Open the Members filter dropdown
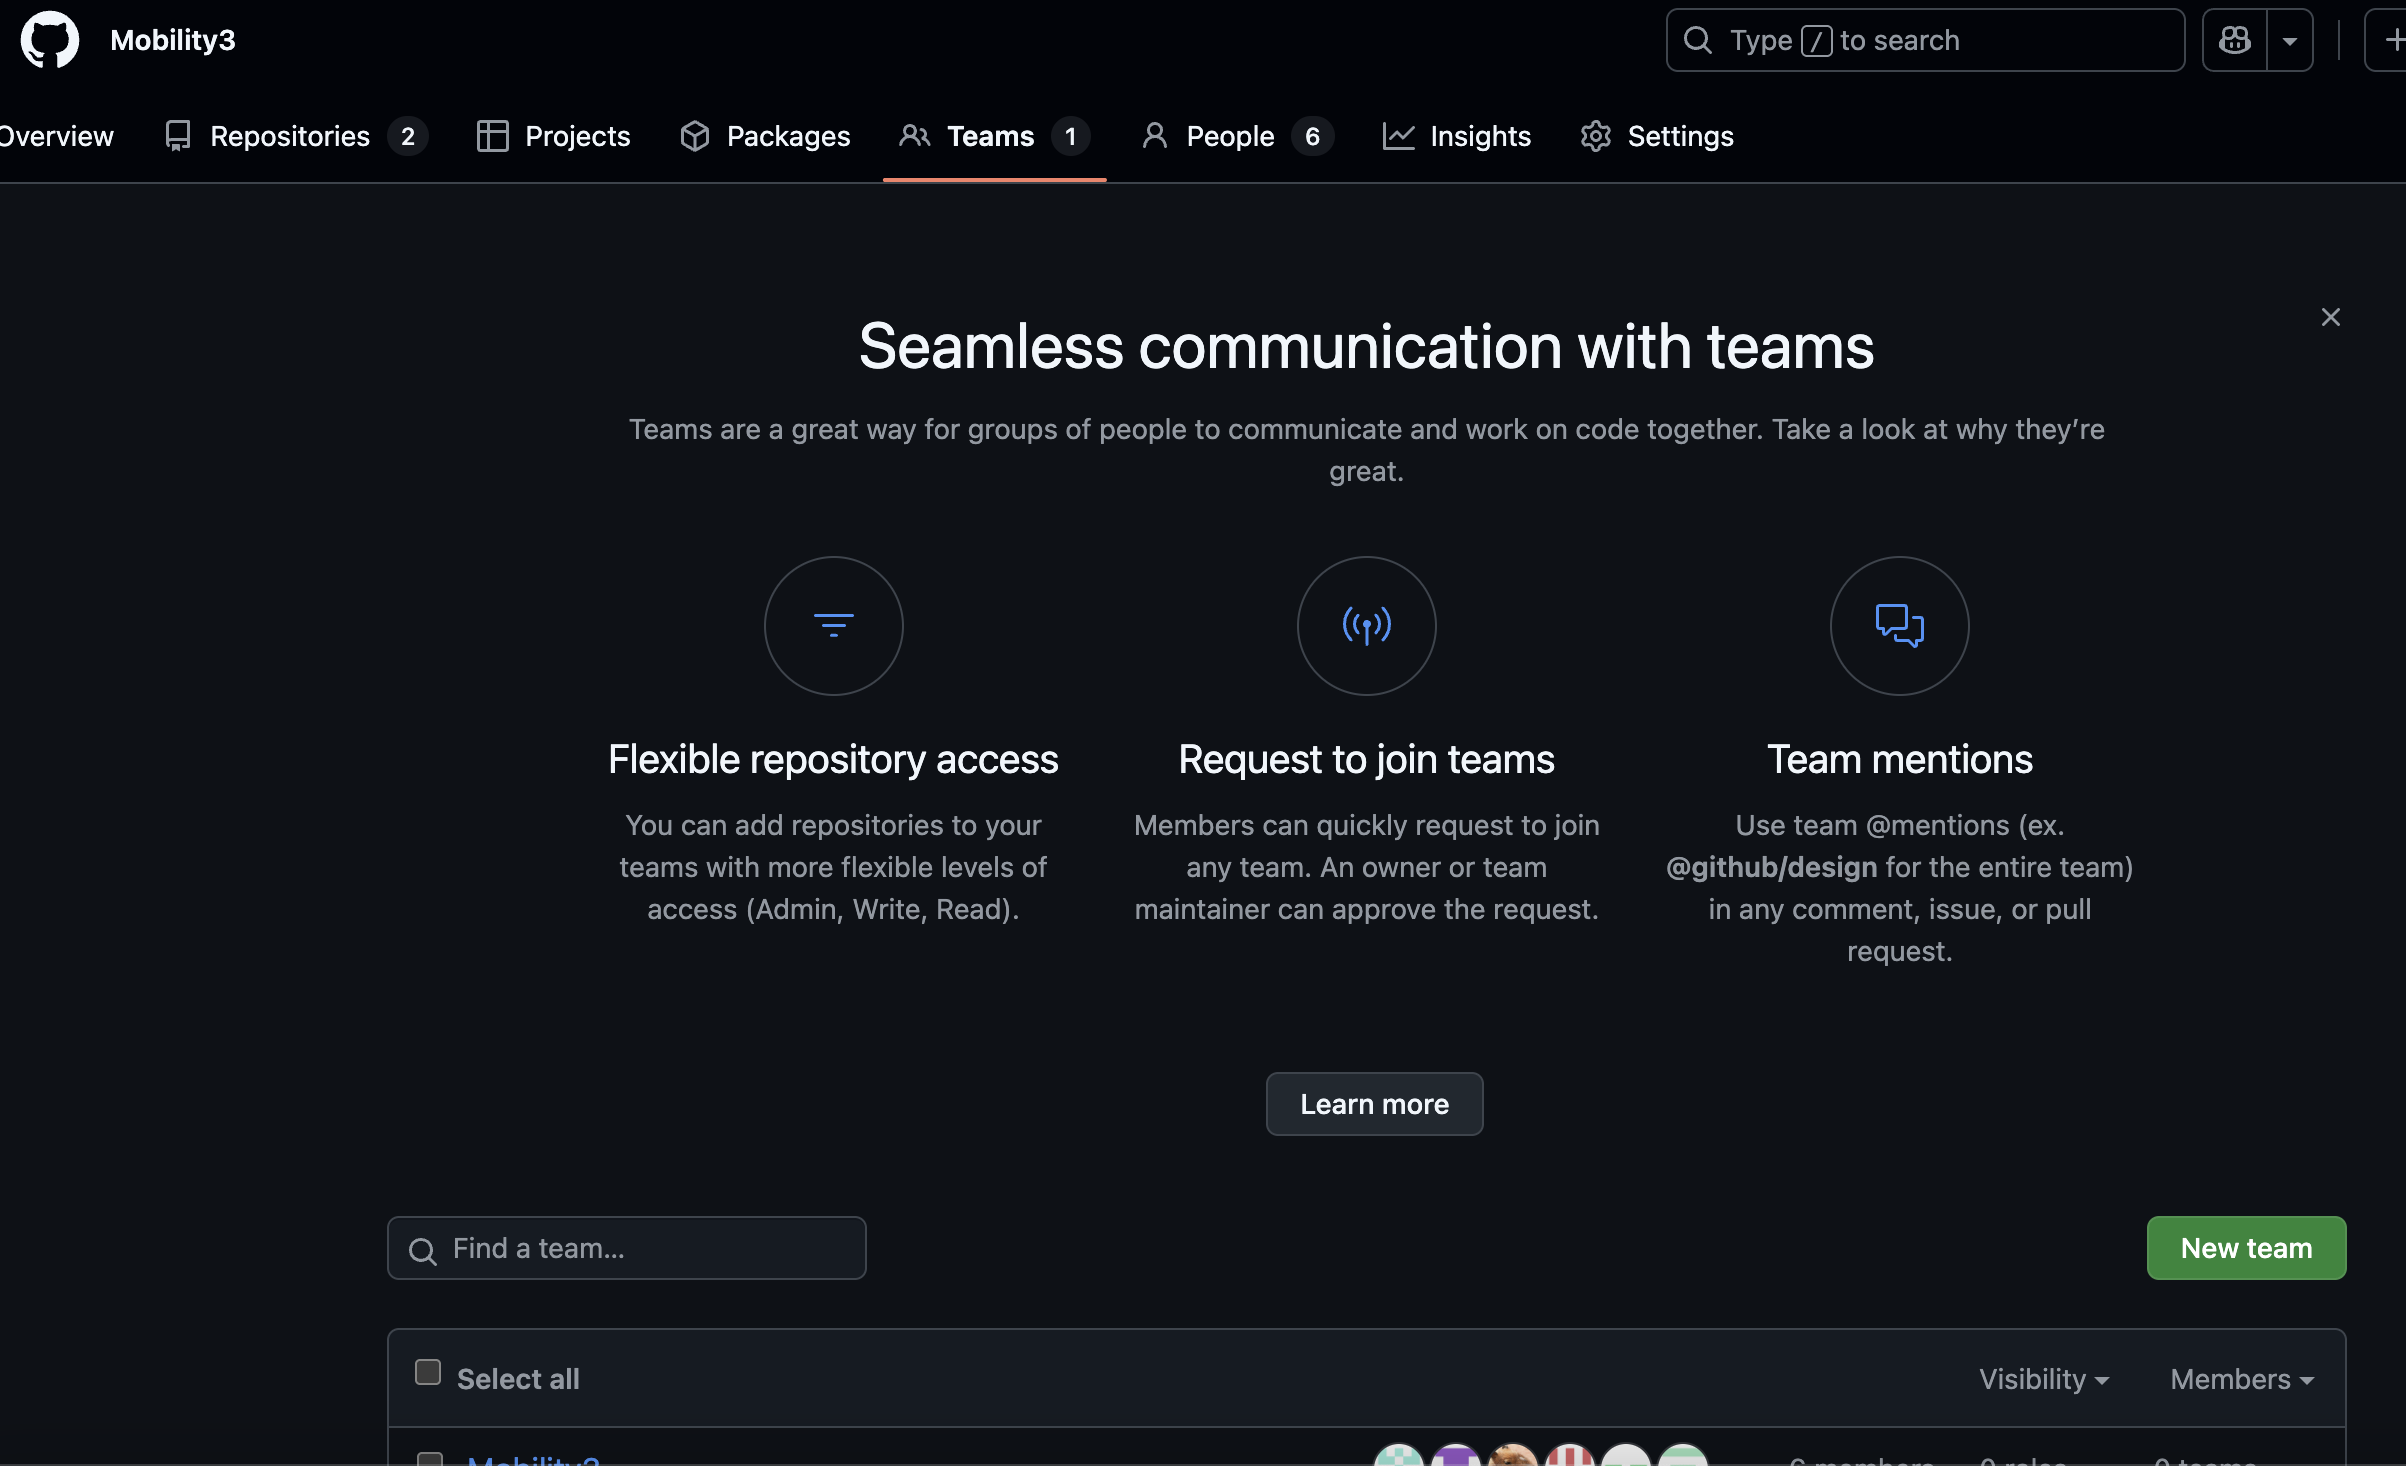This screenshot has height=1466, width=2406. 2242,1379
